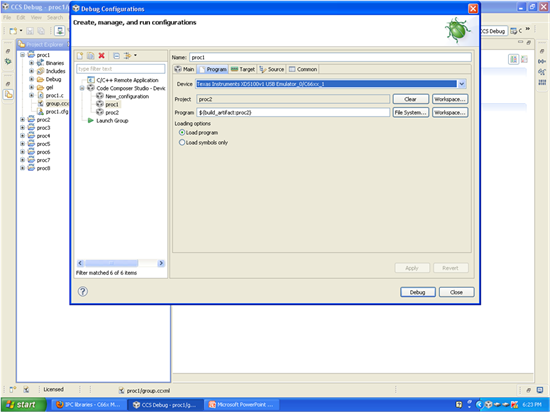This screenshot has width=550, height=412.
Task: Open the File menu in CCS window
Action: click(x=7, y=17)
